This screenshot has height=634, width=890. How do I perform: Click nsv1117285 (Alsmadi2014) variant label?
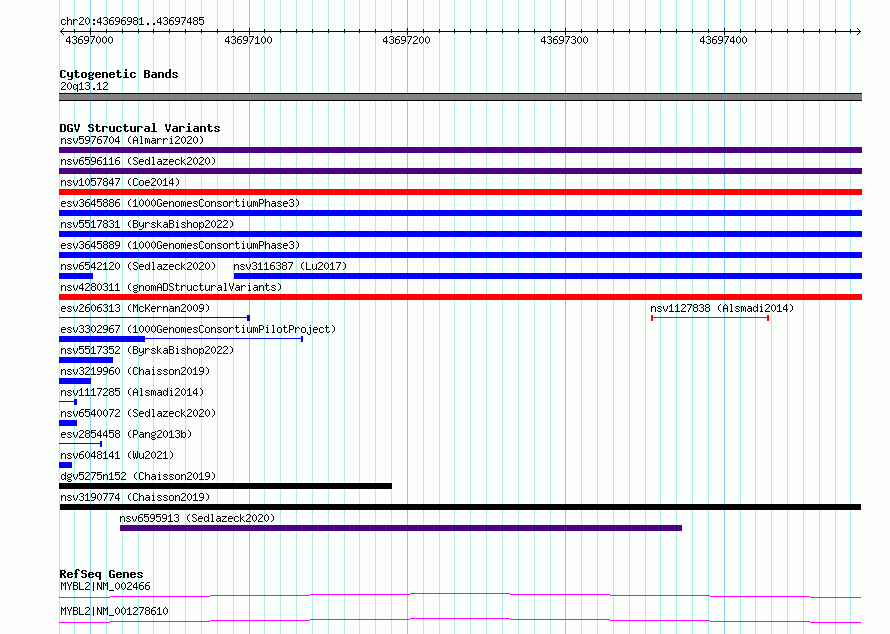click(x=132, y=392)
